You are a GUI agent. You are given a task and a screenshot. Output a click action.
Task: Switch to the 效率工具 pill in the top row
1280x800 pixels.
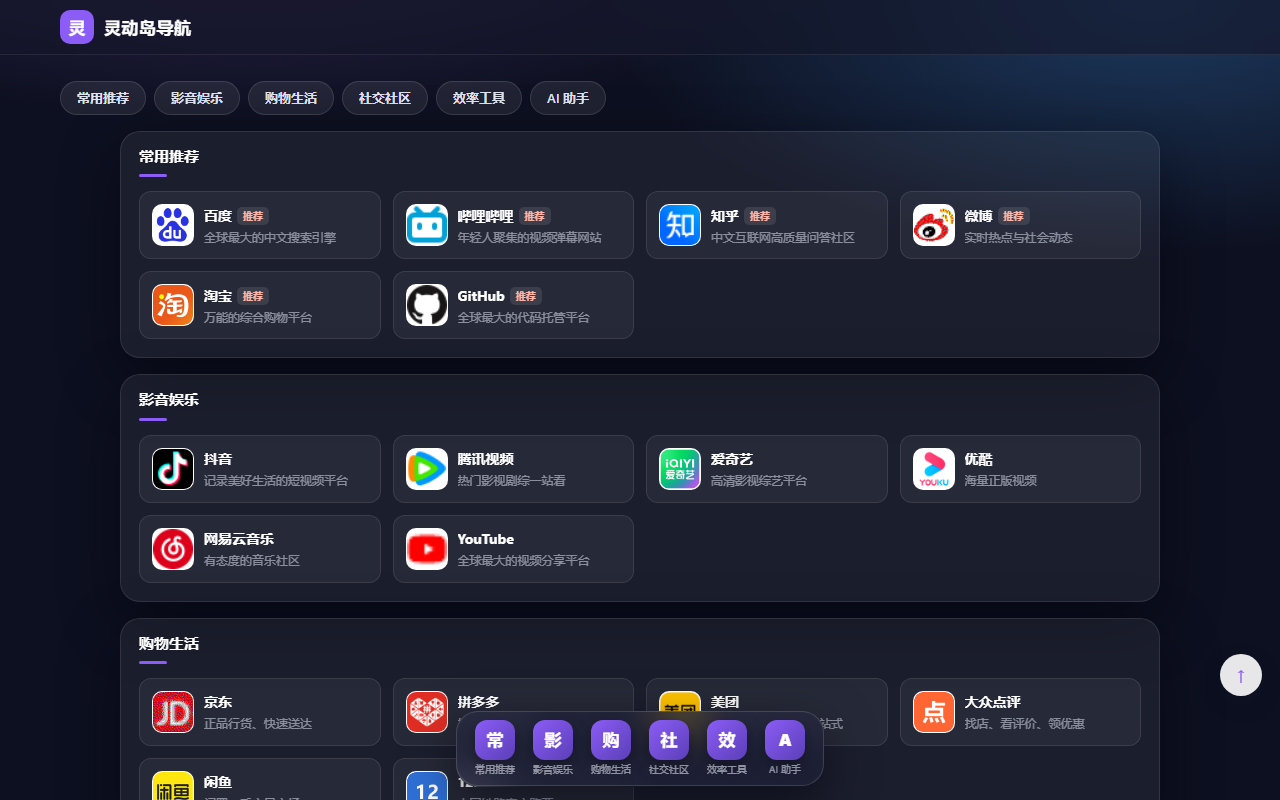[479, 98]
